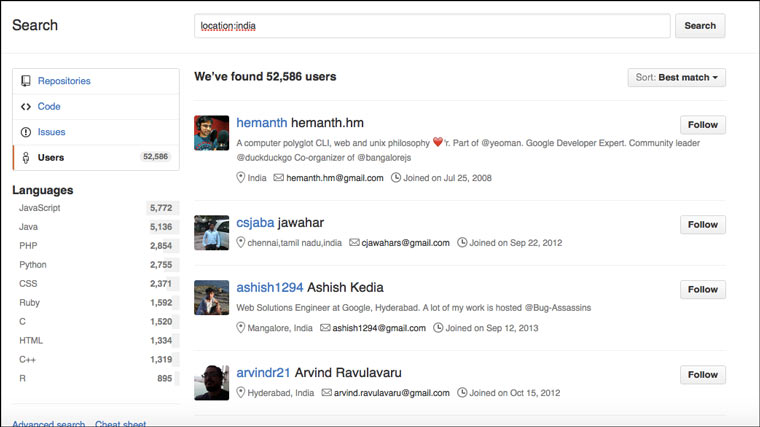
Task: Click email cjawahars@gmail.com
Action: coord(406,243)
